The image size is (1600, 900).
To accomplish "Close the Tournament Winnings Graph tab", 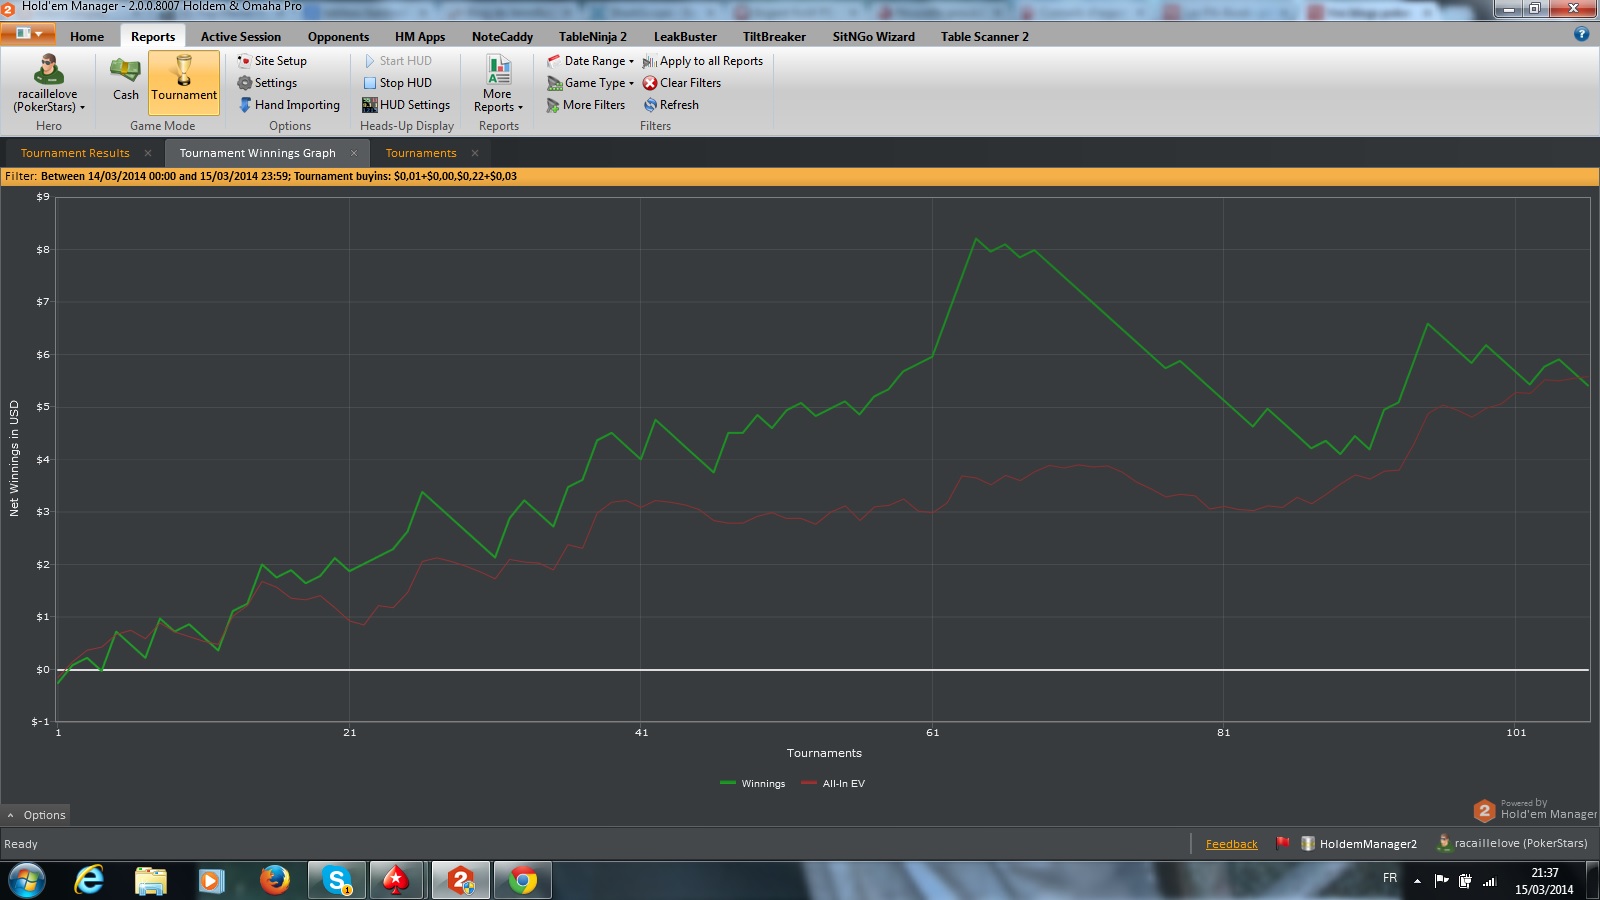I will (x=354, y=153).
